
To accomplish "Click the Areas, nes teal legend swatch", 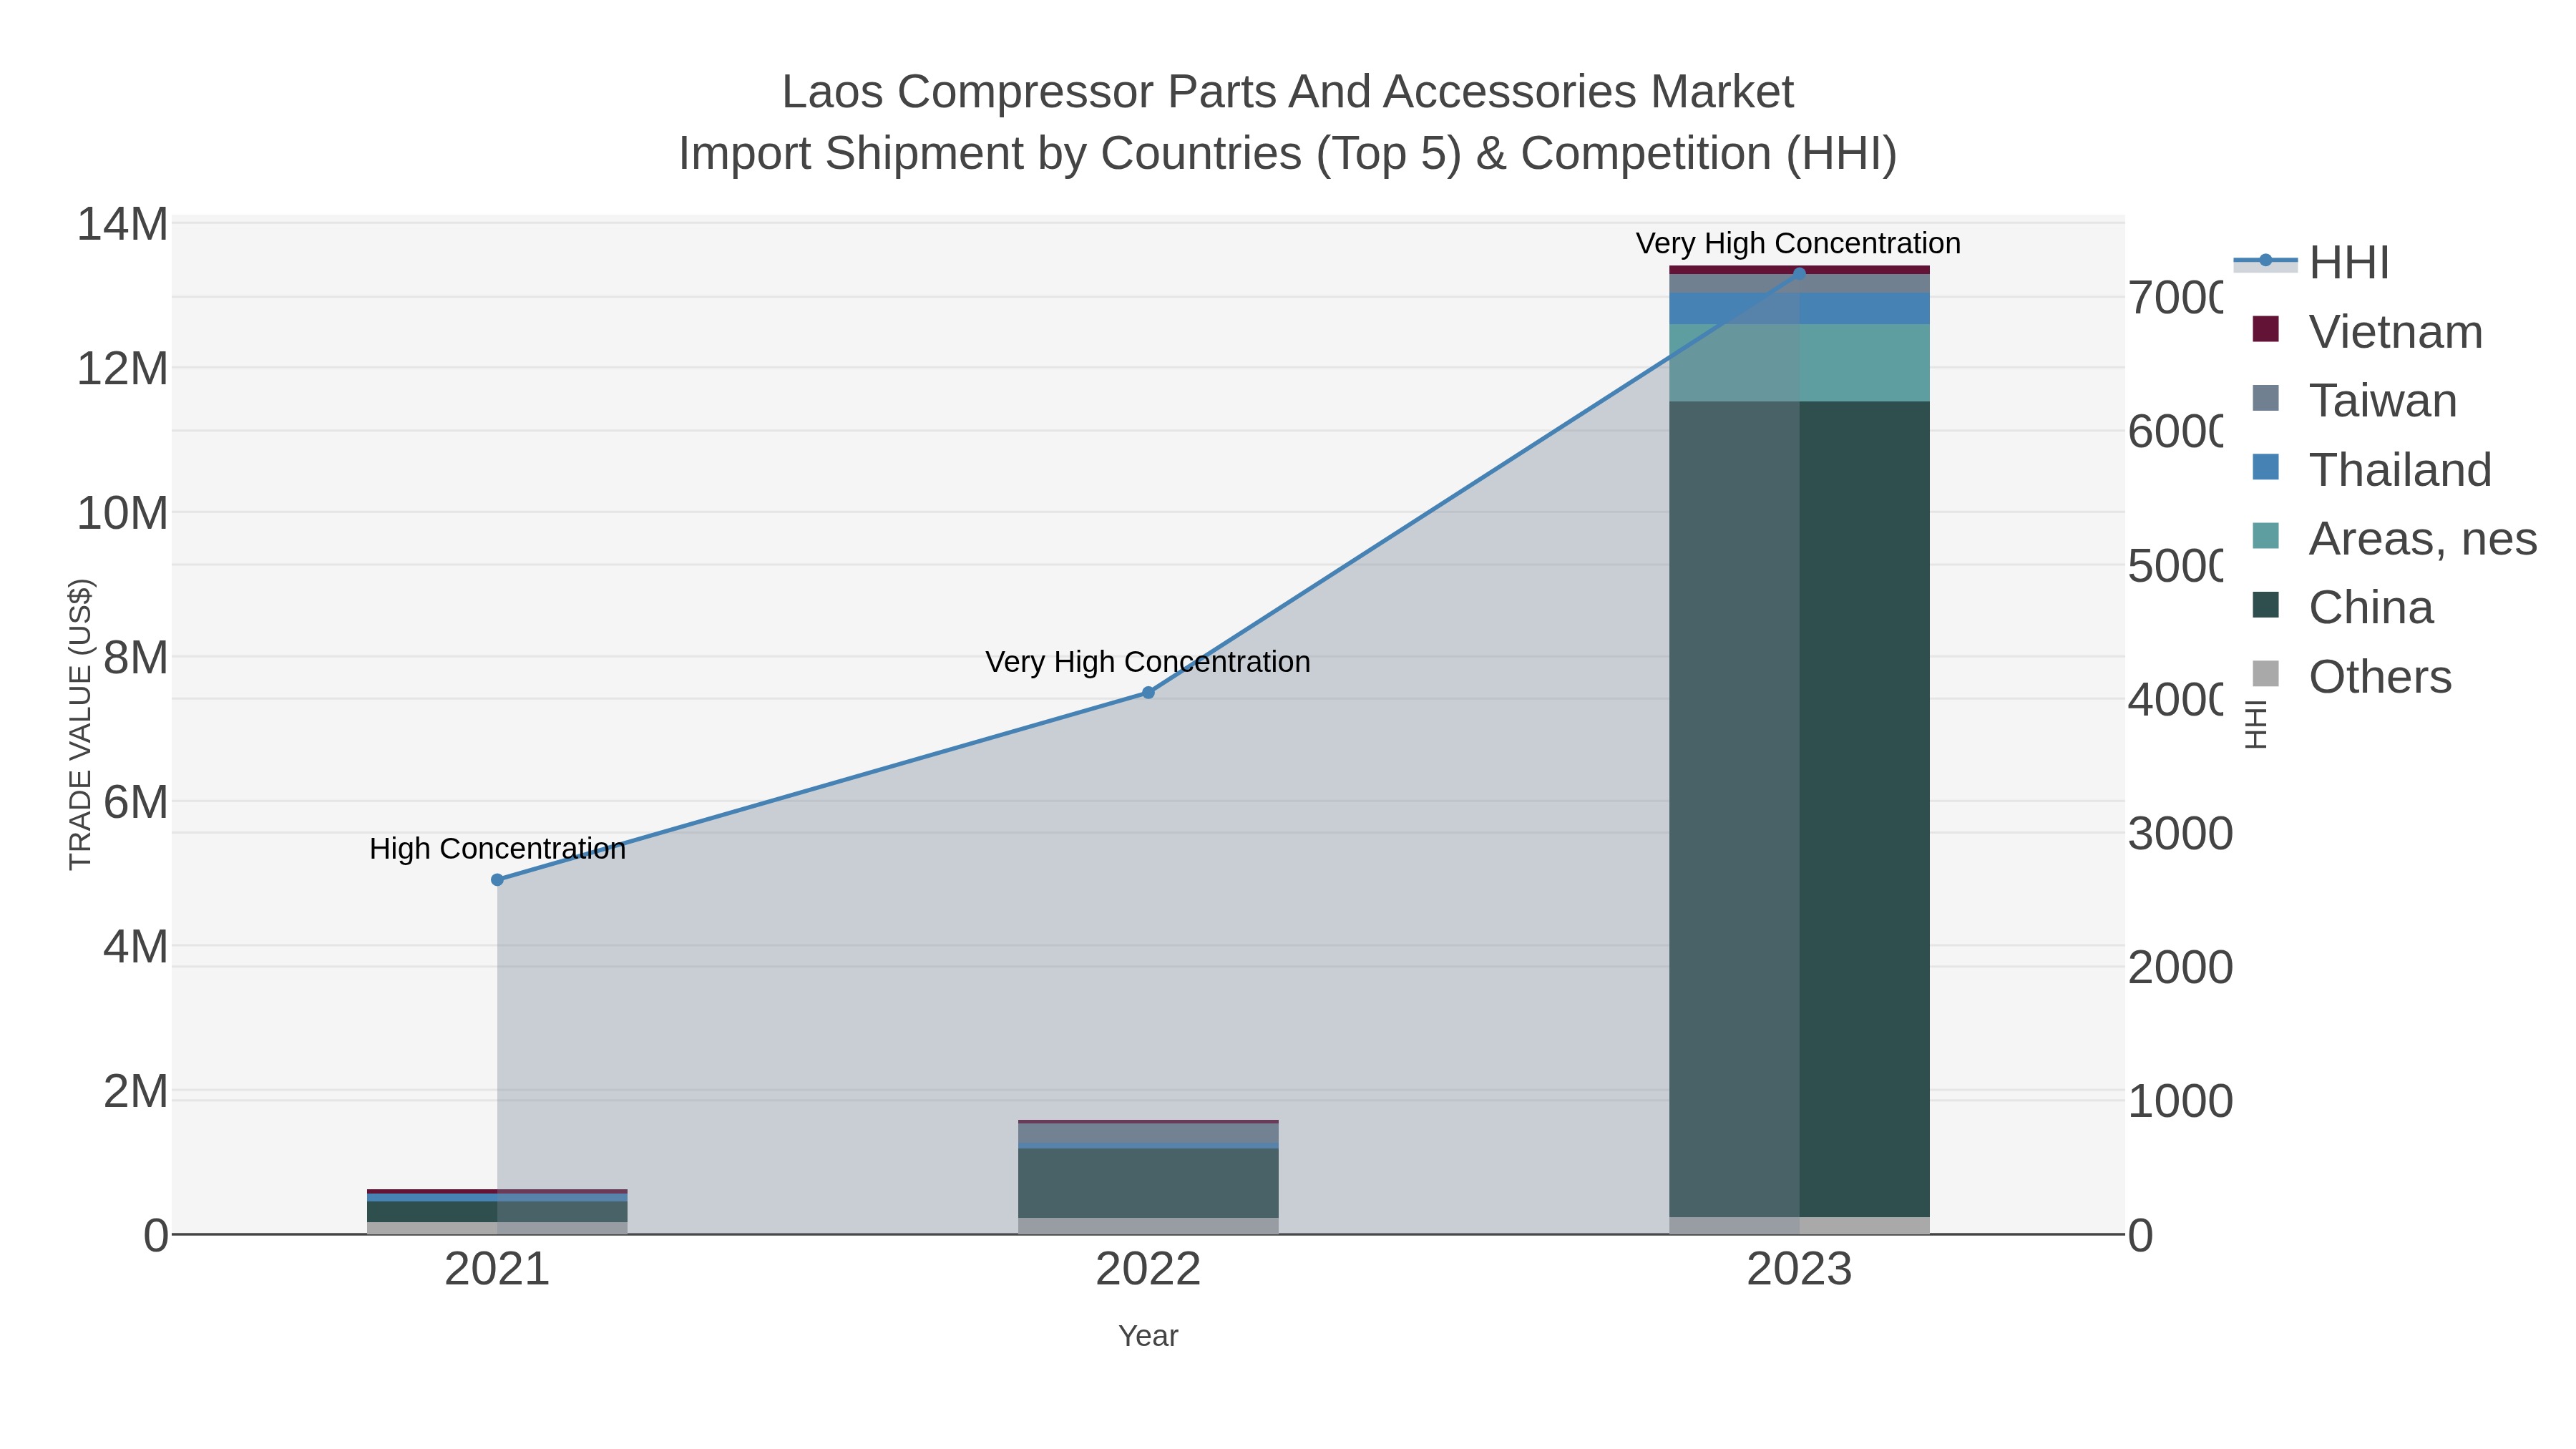I will point(2266,536).
